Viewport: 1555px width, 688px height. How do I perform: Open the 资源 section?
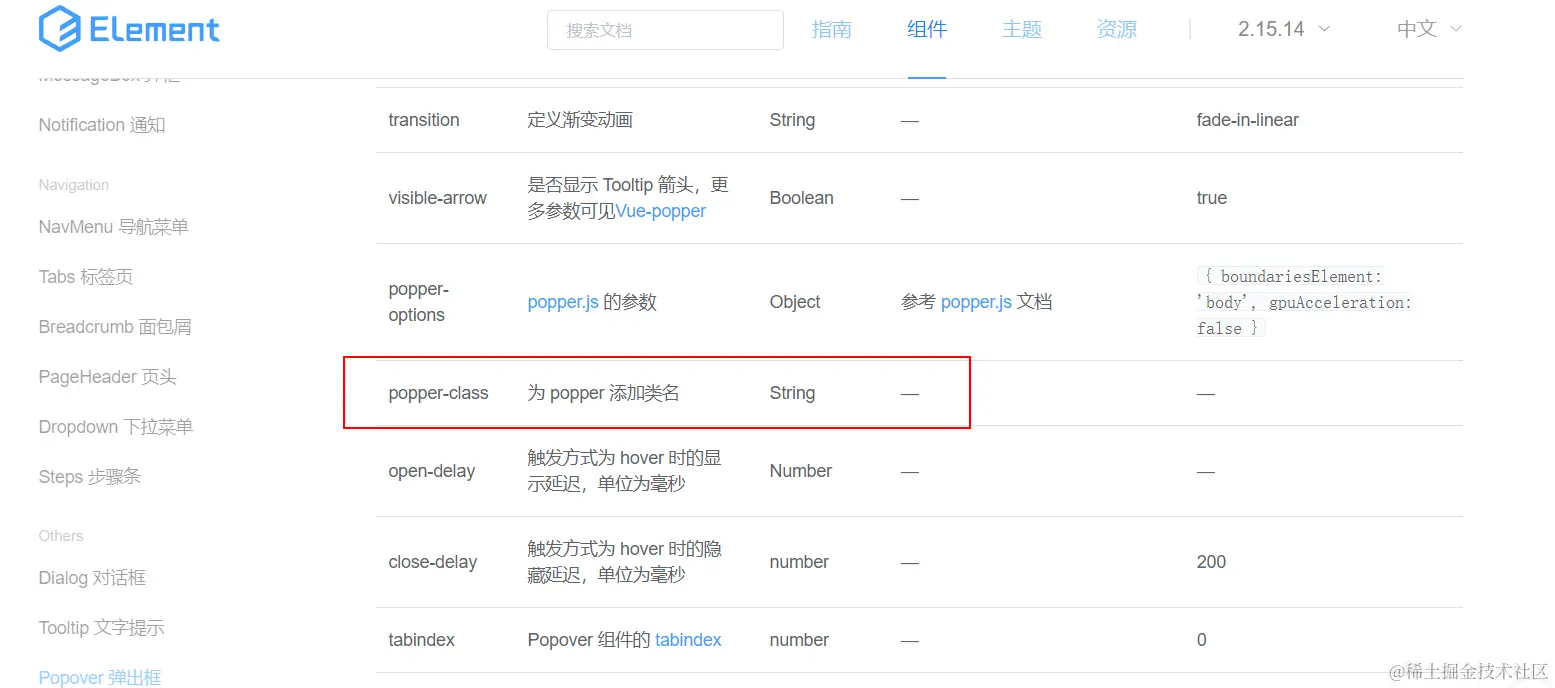tap(1115, 29)
